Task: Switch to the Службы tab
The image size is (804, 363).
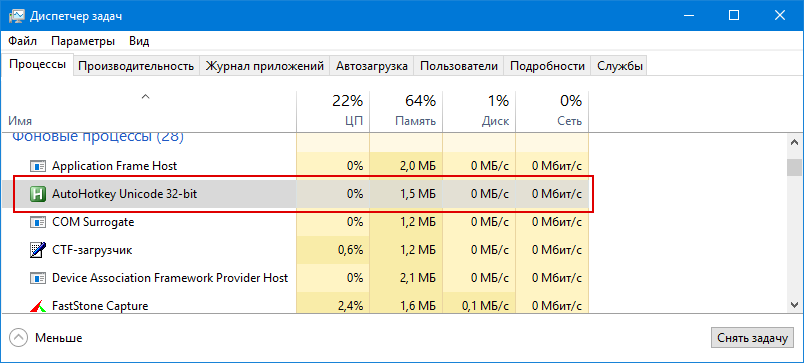Action: (x=620, y=66)
